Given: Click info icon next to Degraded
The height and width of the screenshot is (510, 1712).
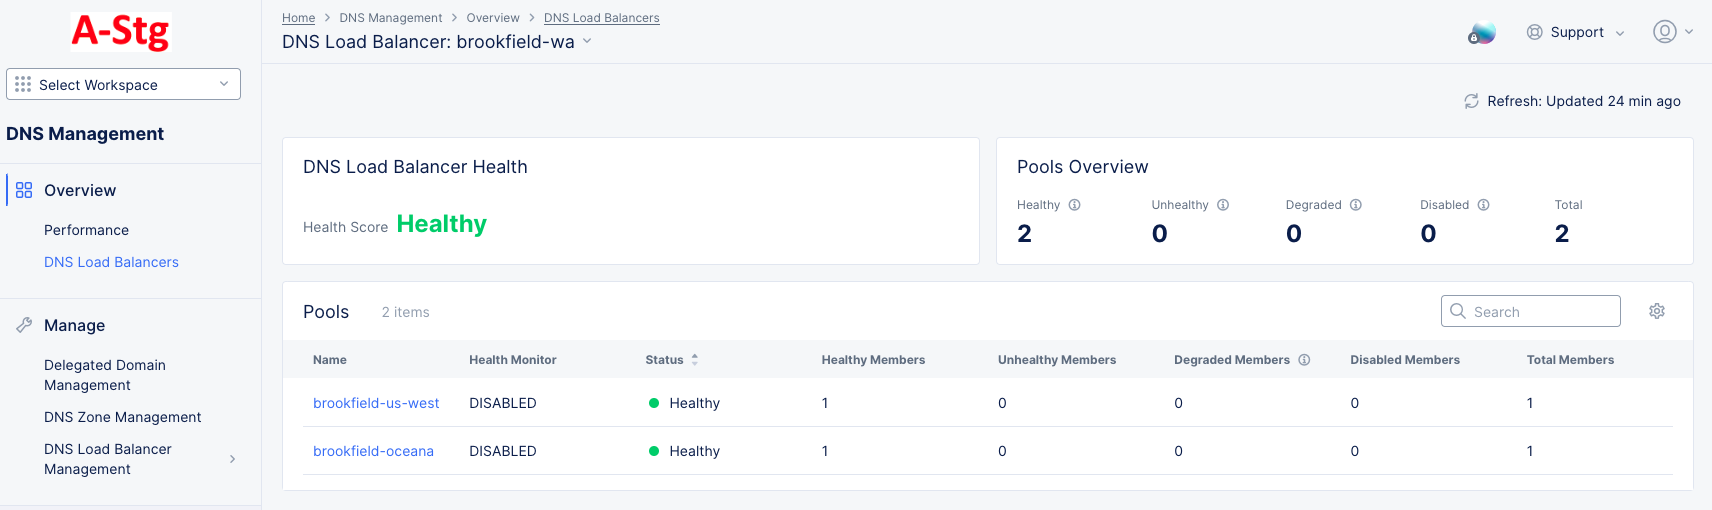Looking at the screenshot, I should pyautogui.click(x=1355, y=205).
